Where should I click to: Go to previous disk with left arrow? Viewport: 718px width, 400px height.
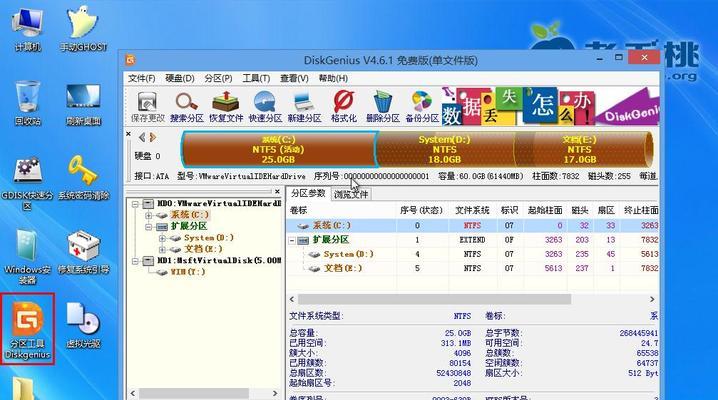tap(142, 137)
